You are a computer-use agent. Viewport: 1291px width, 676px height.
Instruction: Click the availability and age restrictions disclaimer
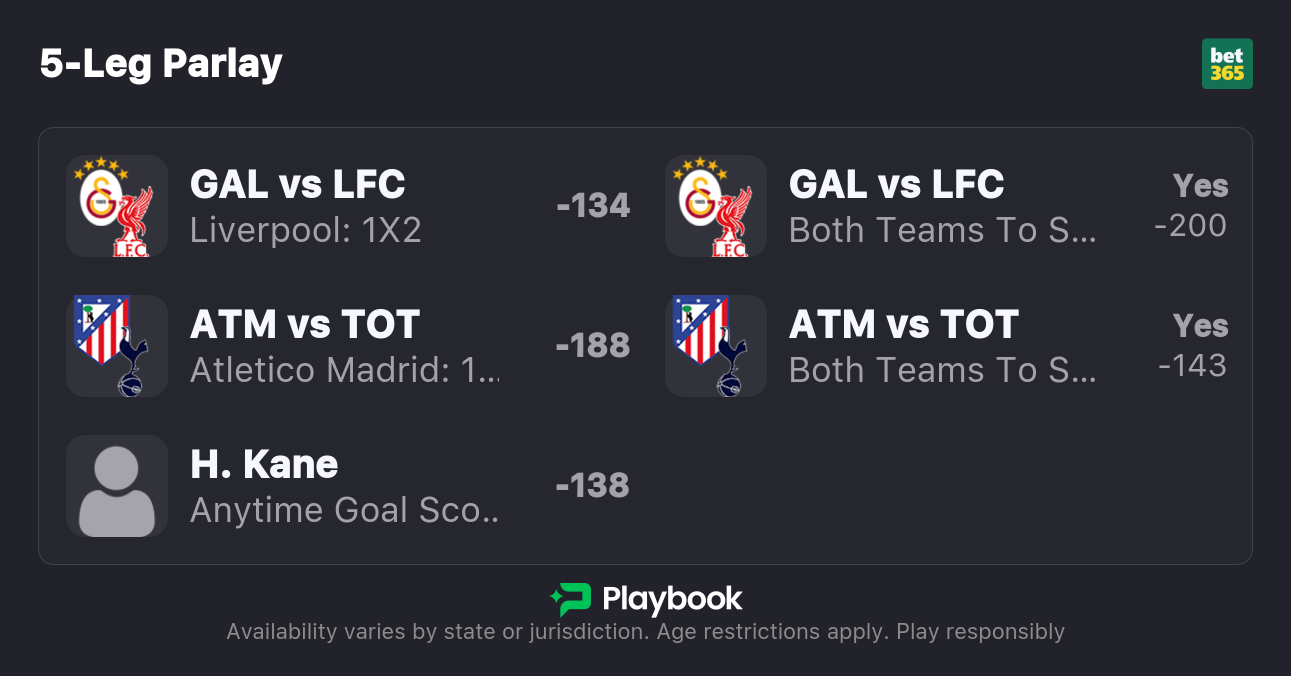(x=645, y=632)
